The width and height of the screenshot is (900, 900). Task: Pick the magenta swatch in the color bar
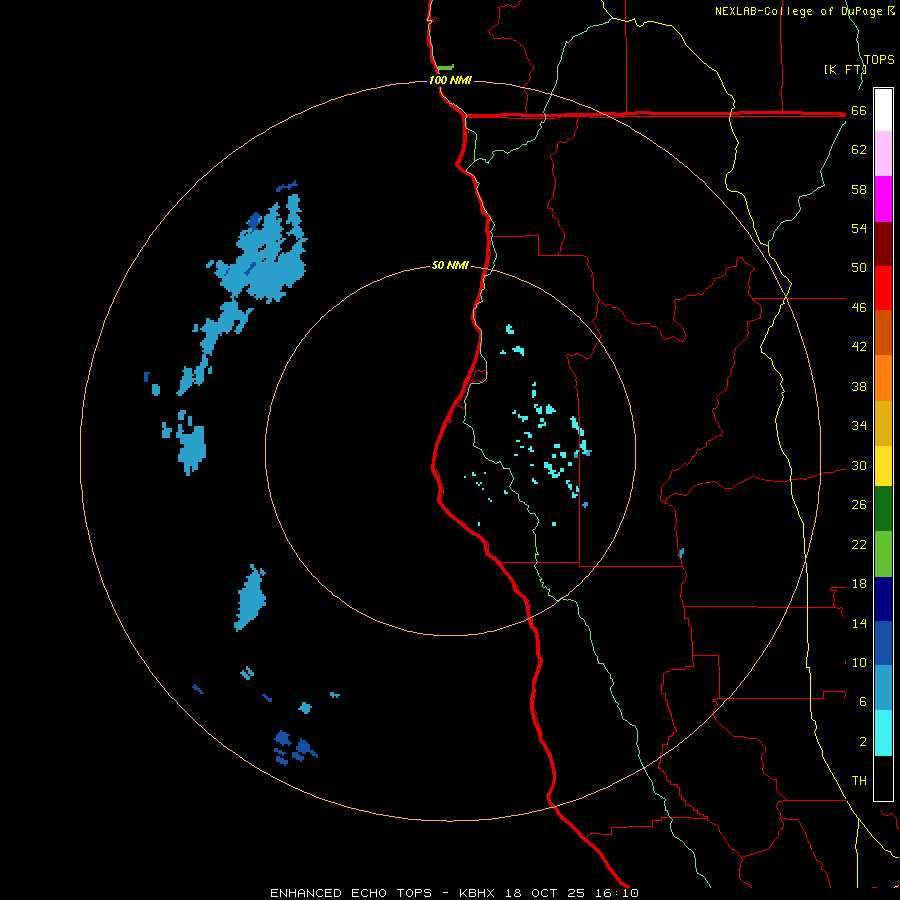tap(883, 199)
